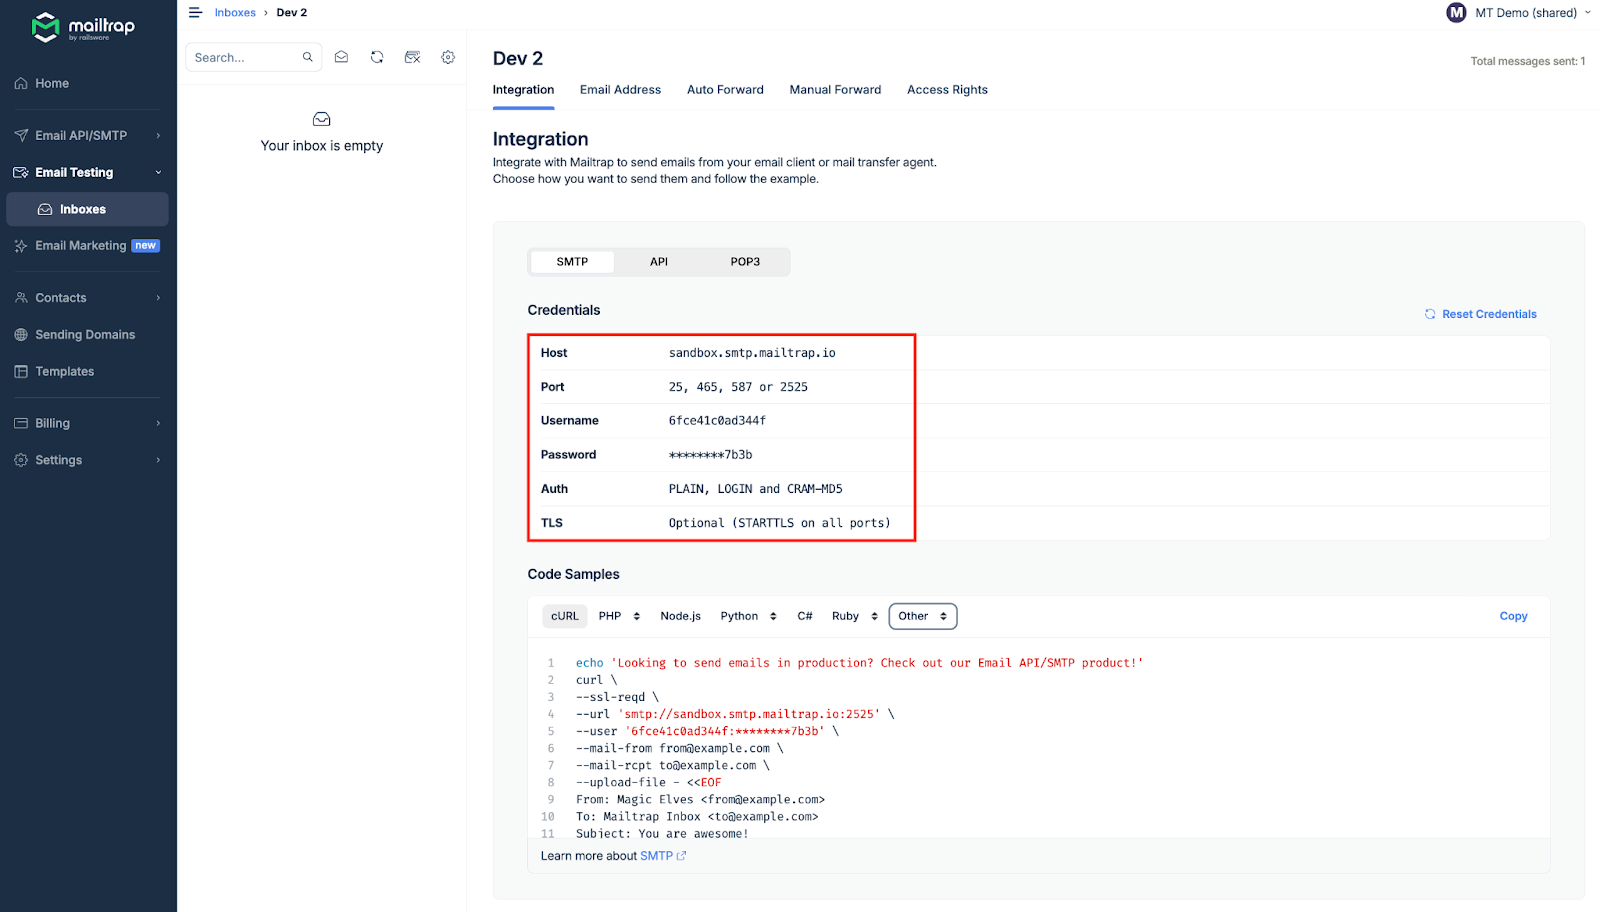
Task: Switch to the Integration tab
Action: click(523, 90)
